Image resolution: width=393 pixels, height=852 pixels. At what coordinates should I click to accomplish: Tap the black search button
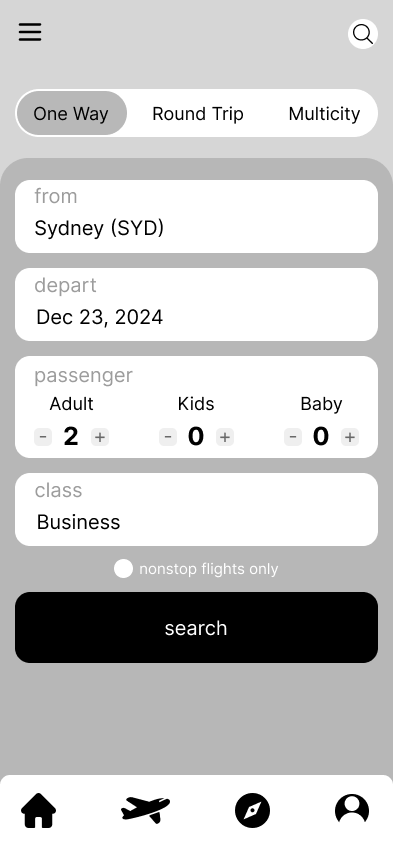tap(196, 628)
